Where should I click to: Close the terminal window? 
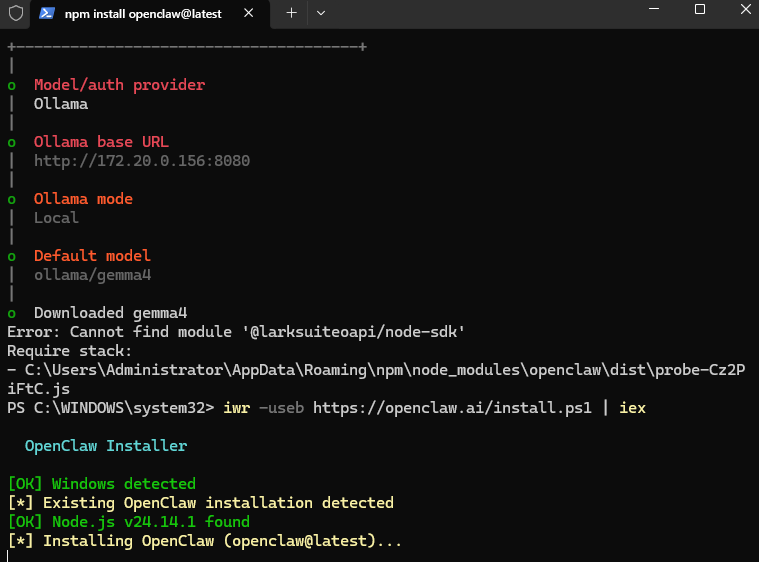pyautogui.click(x=745, y=9)
